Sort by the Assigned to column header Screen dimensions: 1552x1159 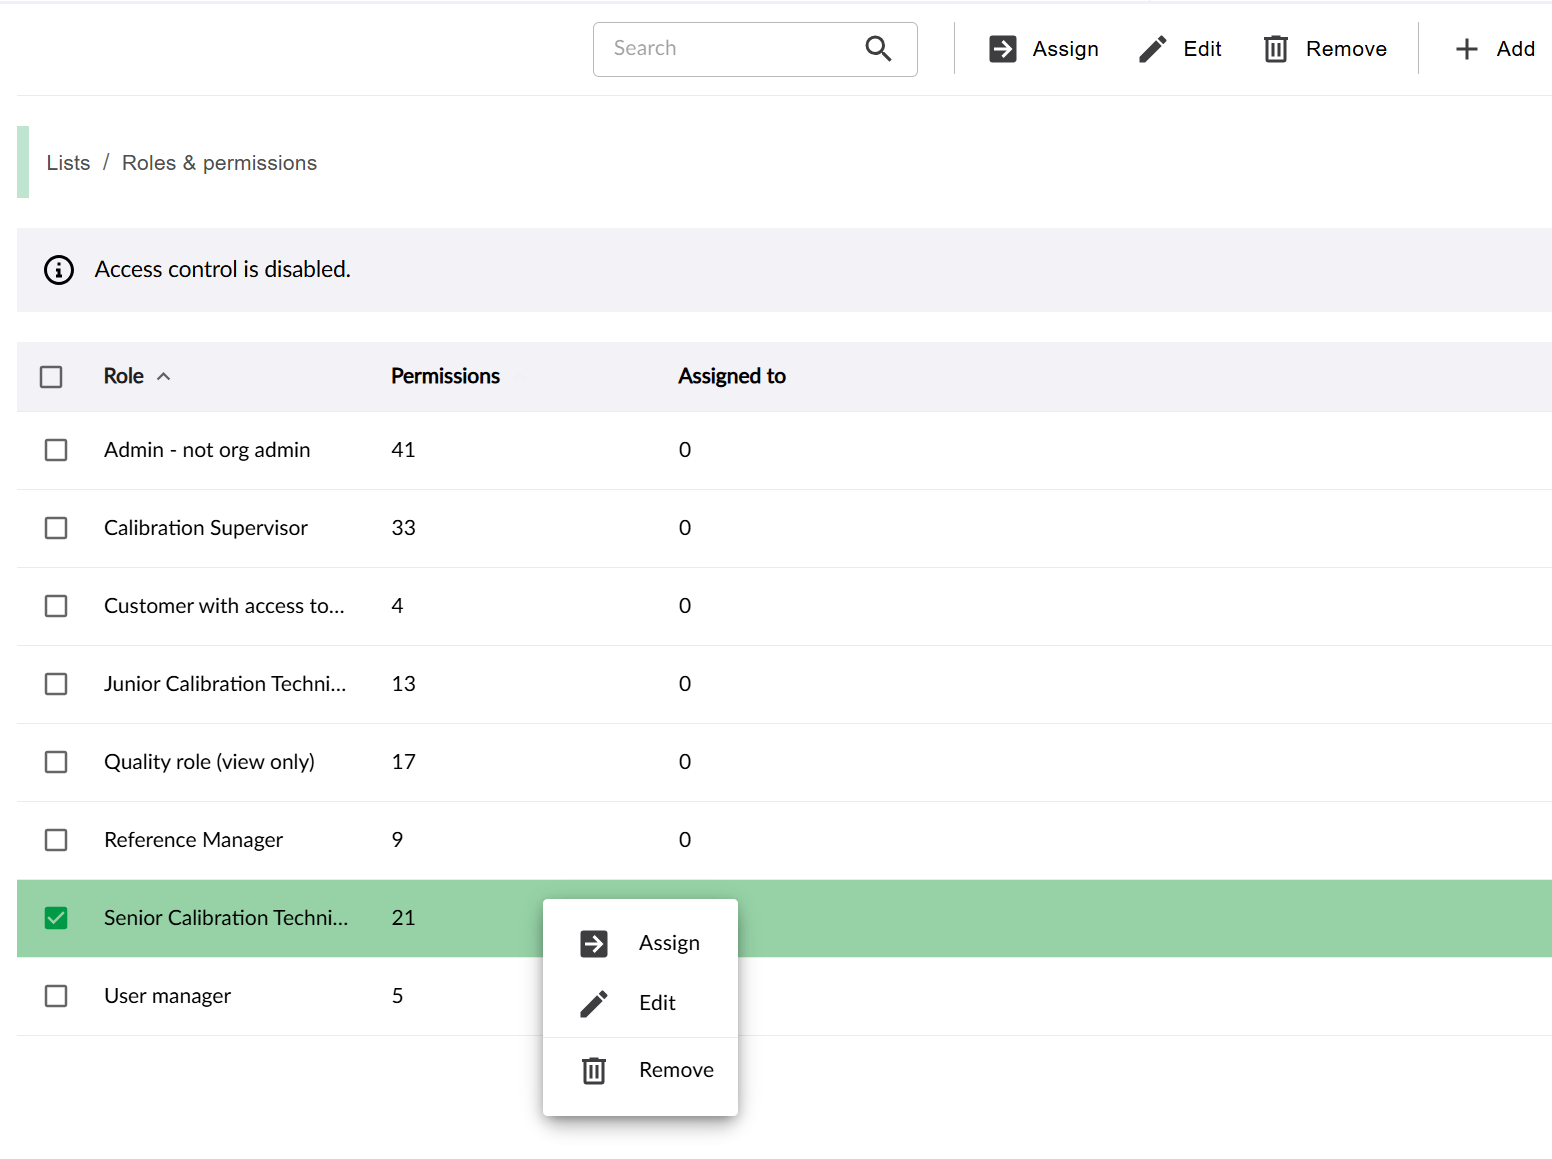(731, 376)
